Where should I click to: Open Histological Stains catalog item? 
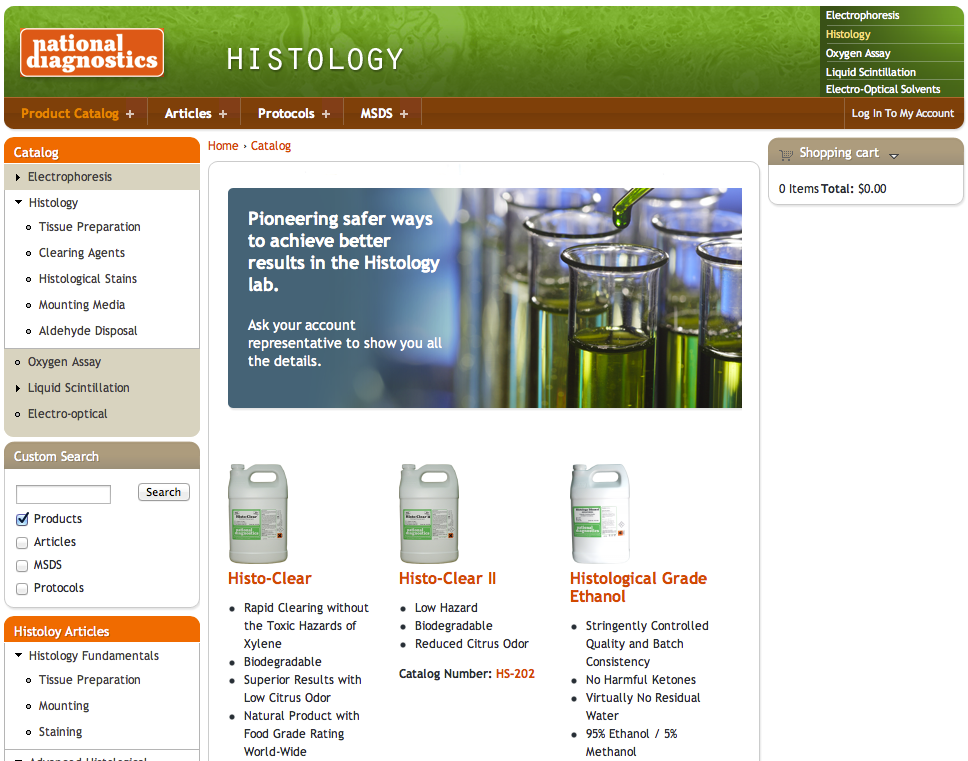[88, 279]
